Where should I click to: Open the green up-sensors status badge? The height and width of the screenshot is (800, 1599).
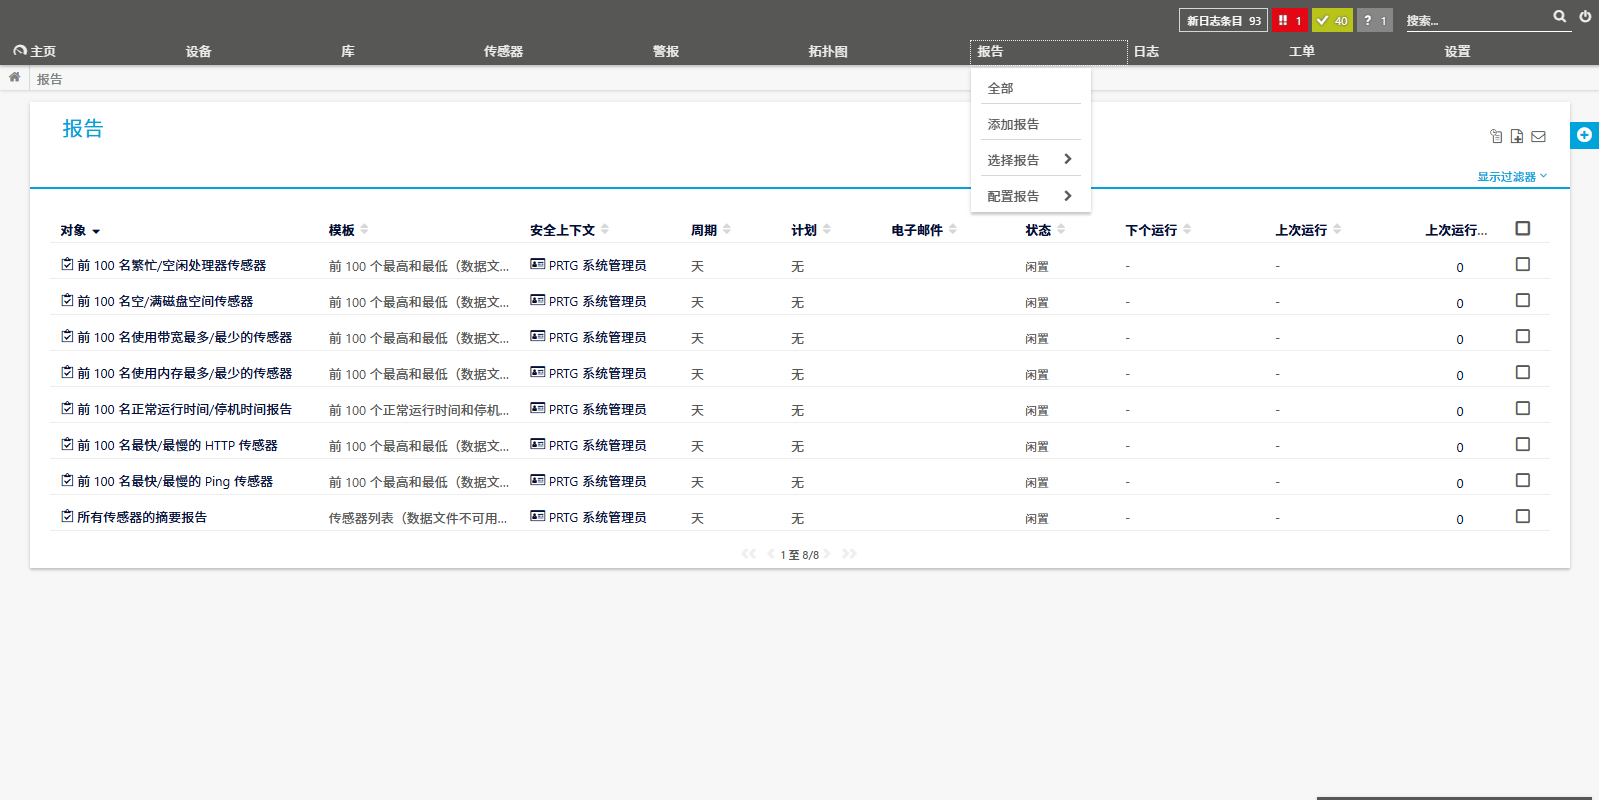[1332, 20]
